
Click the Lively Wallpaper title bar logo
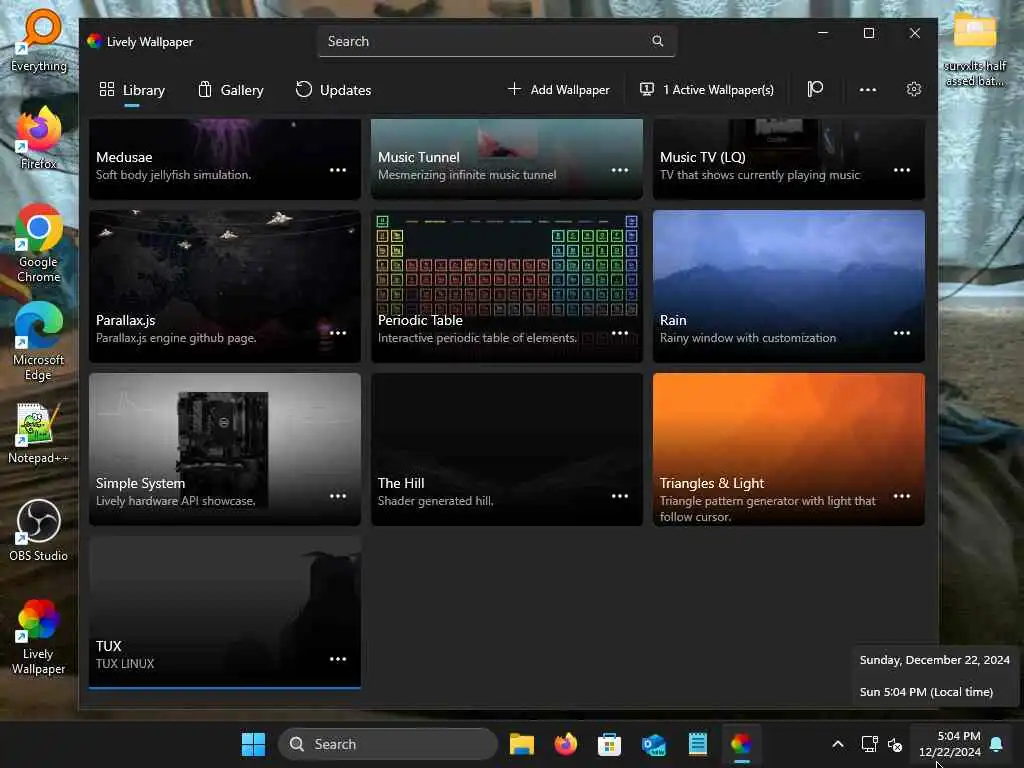coord(95,41)
